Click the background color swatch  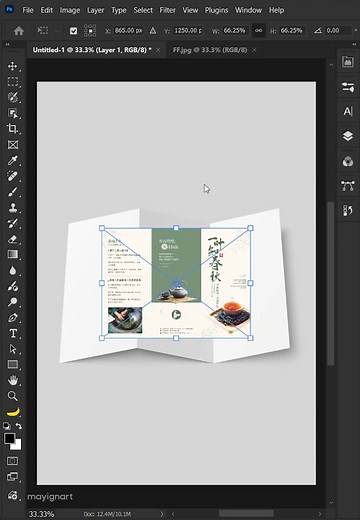18,446
